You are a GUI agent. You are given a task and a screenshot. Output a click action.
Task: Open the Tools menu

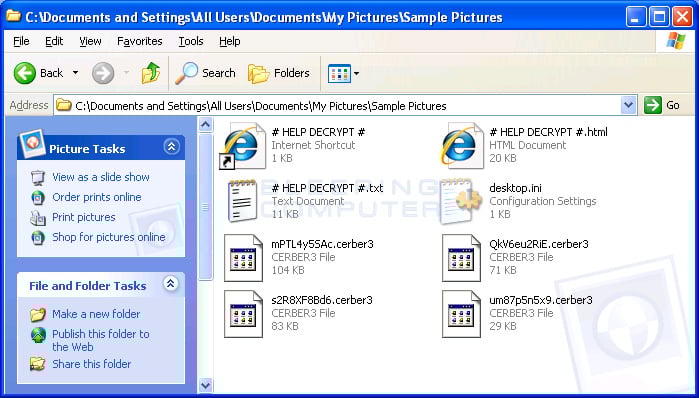191,41
